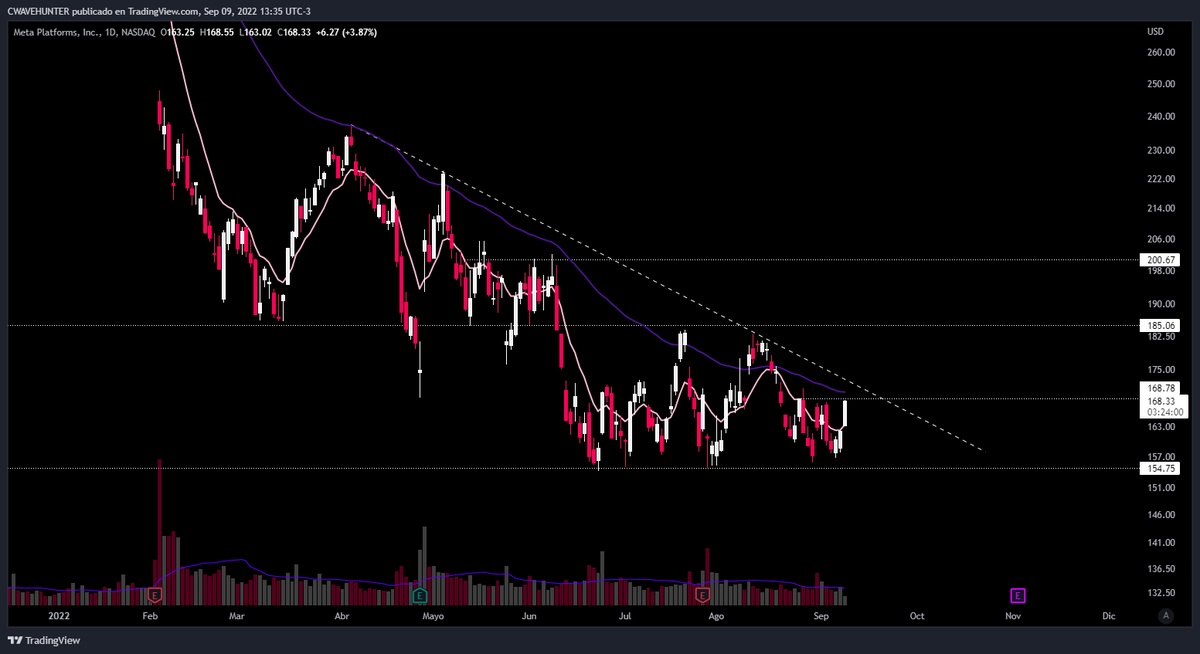Click the 185.06 price label on the scale
Screen dimensions: 1200x654
click(1160, 325)
